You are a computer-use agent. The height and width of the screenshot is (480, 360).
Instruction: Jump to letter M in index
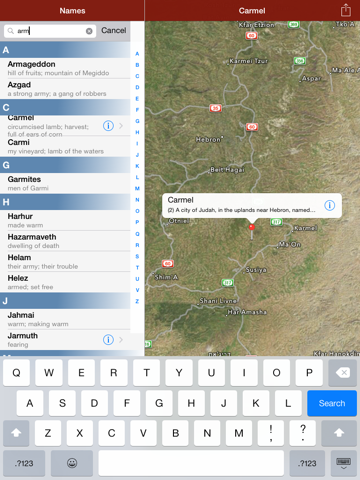pyautogui.click(x=137, y=189)
